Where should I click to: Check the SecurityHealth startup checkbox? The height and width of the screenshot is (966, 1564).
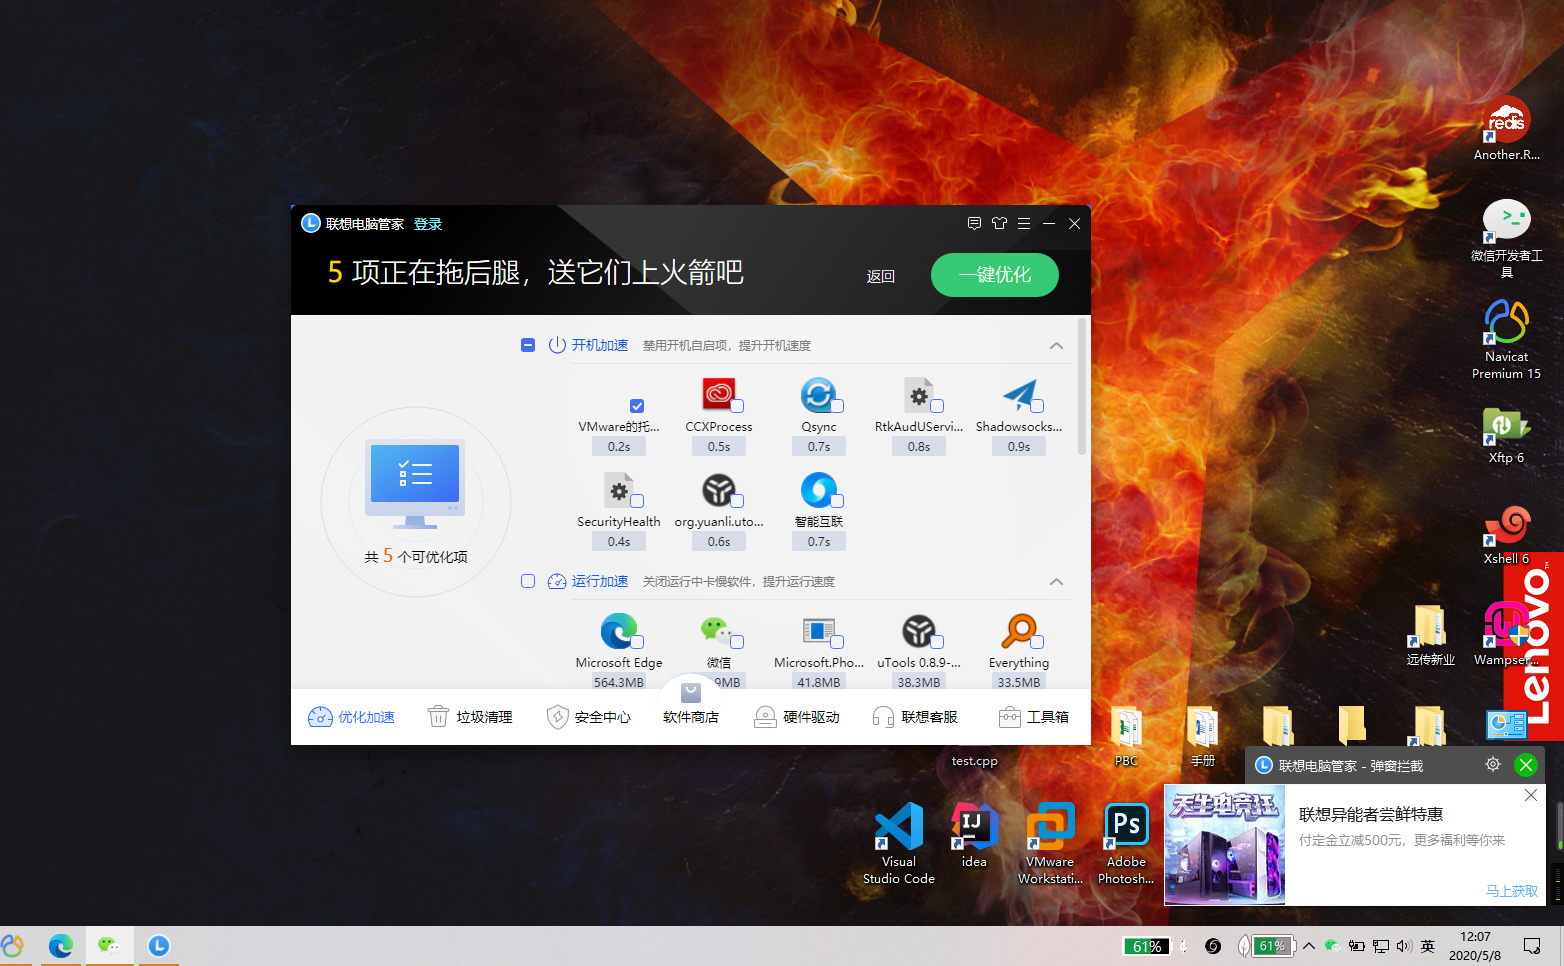(637, 501)
